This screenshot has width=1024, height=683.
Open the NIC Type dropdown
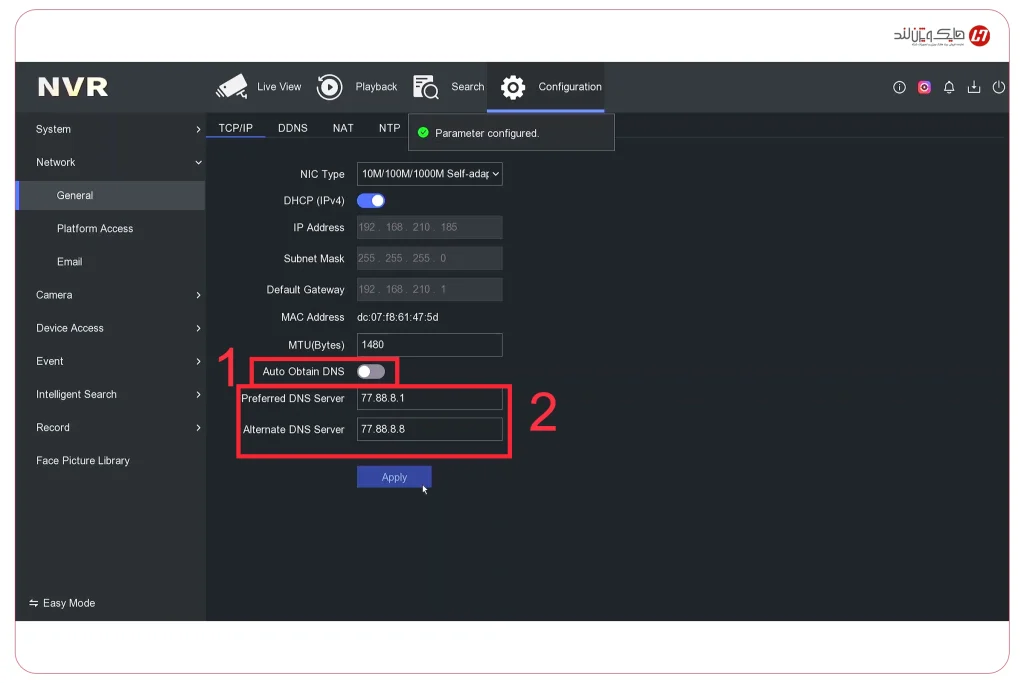coord(429,173)
